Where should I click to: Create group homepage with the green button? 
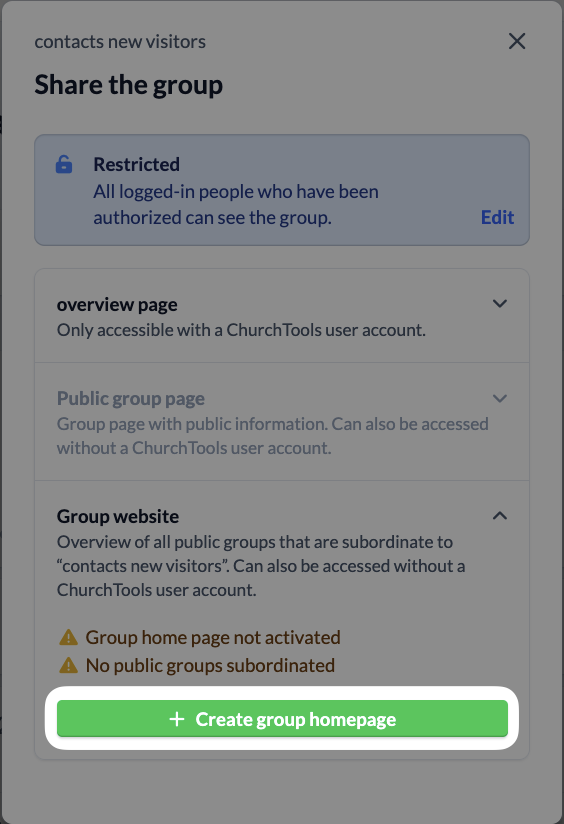pos(282,718)
